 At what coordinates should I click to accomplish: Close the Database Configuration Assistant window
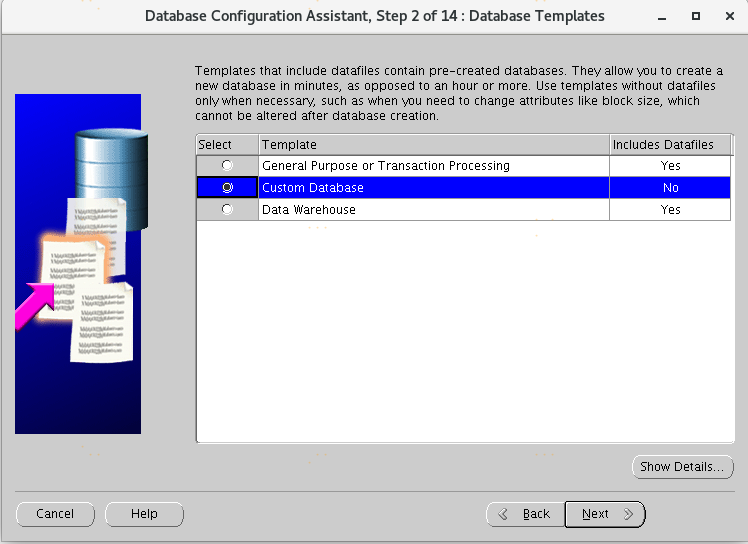point(728,16)
